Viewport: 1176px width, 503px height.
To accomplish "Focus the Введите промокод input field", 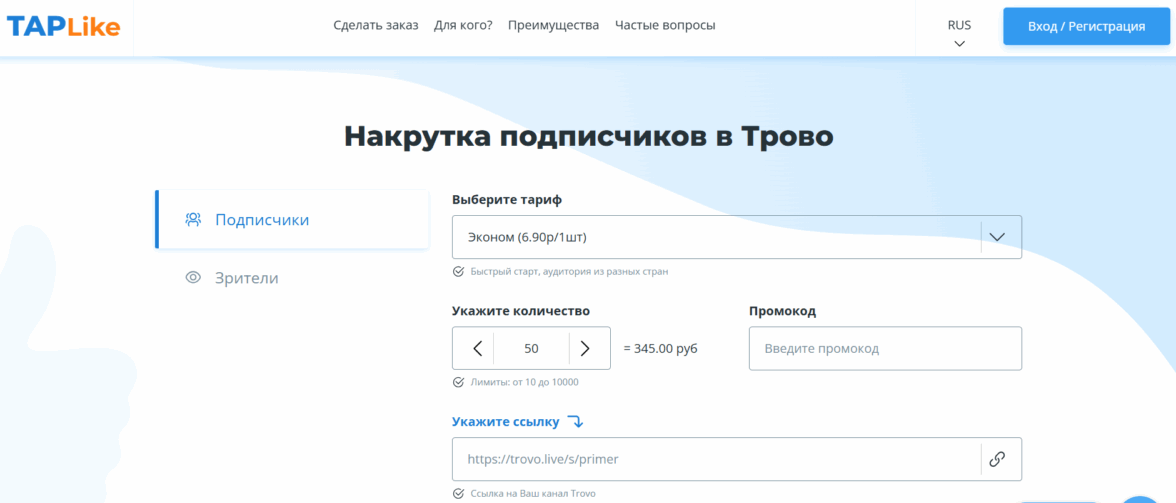I will pyautogui.click(x=885, y=349).
